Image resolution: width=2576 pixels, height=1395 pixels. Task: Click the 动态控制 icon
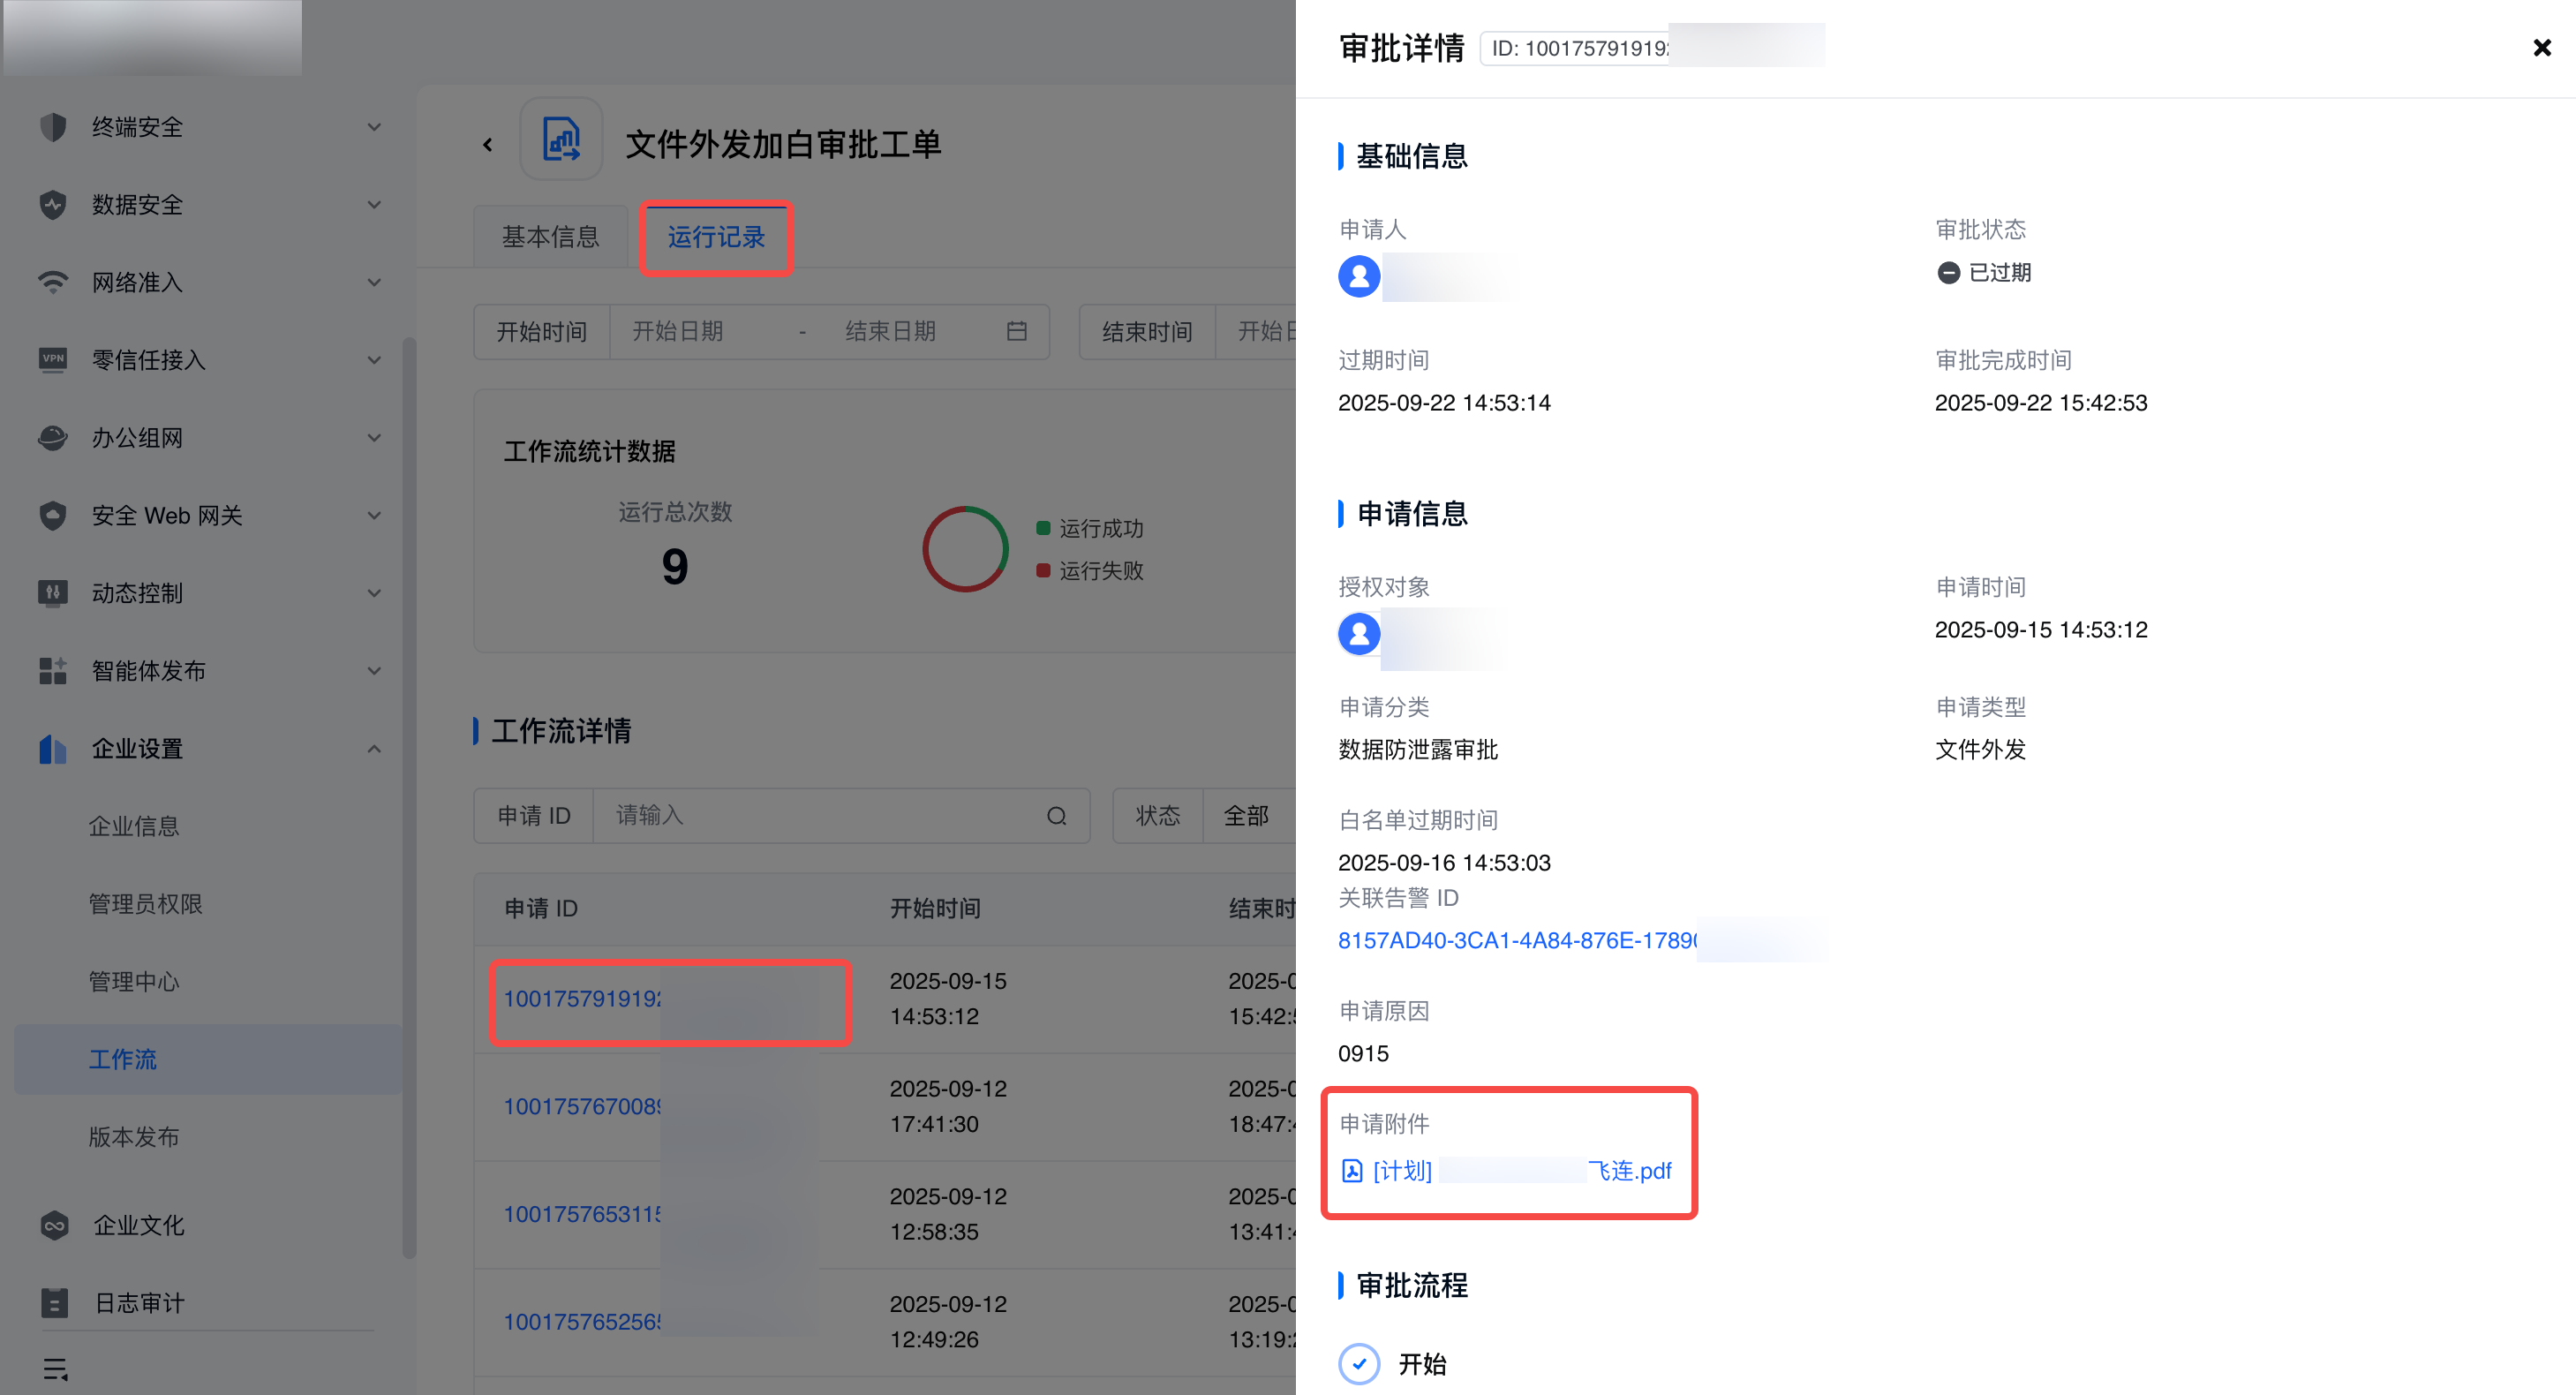click(x=53, y=593)
